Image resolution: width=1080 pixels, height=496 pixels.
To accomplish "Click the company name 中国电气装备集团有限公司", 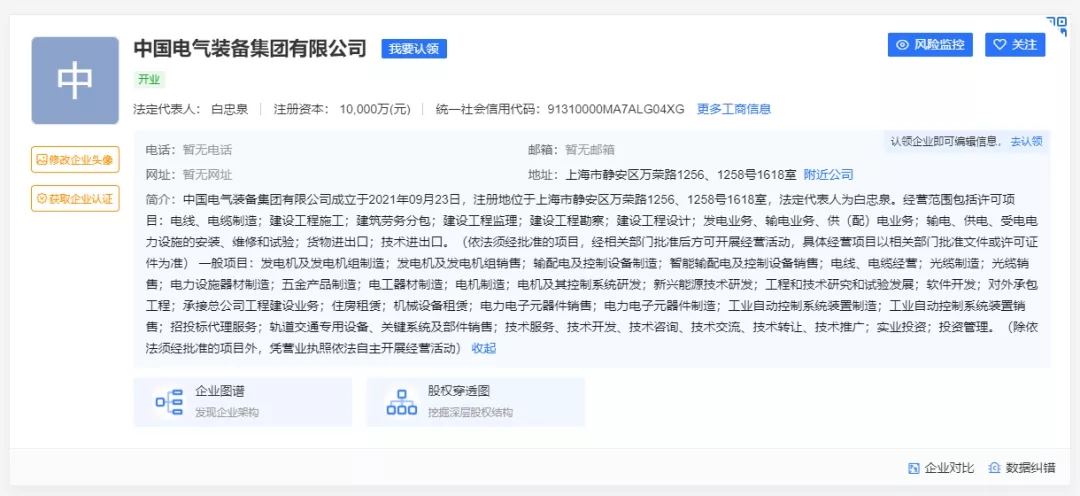I will coord(250,48).
